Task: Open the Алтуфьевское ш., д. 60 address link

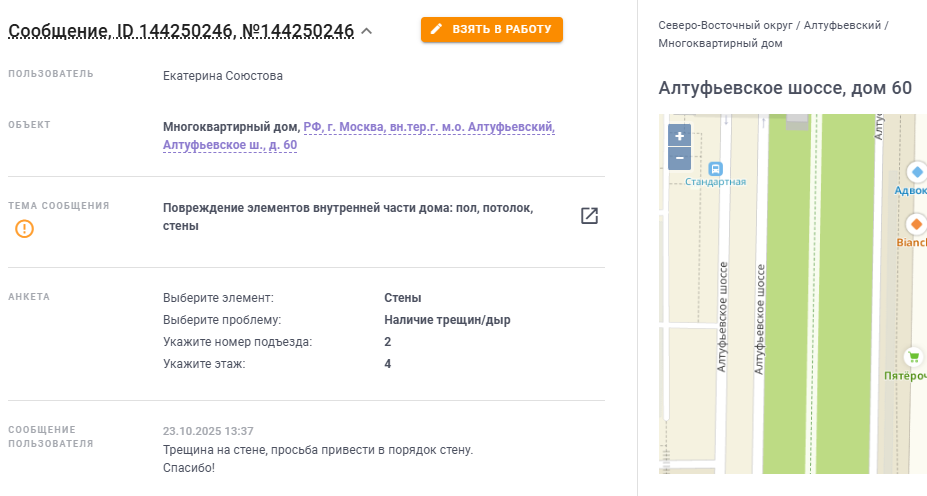Action: (x=229, y=145)
